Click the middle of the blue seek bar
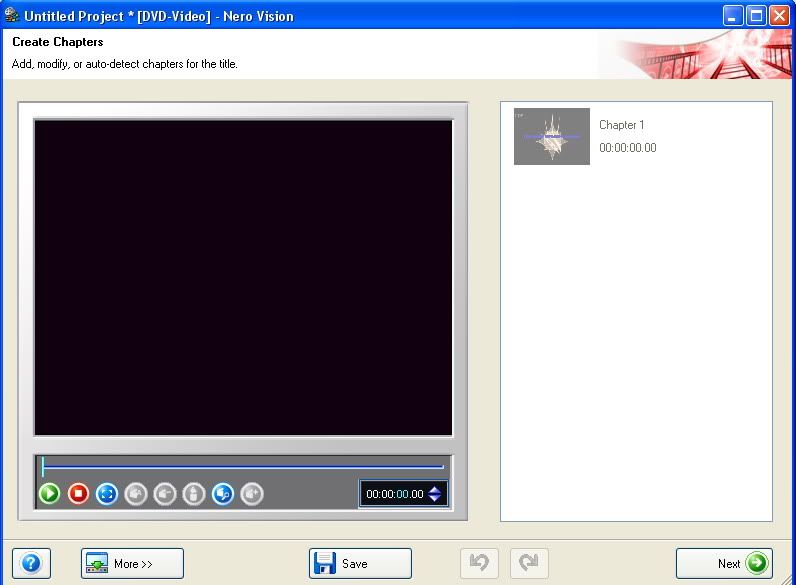 (x=243, y=466)
